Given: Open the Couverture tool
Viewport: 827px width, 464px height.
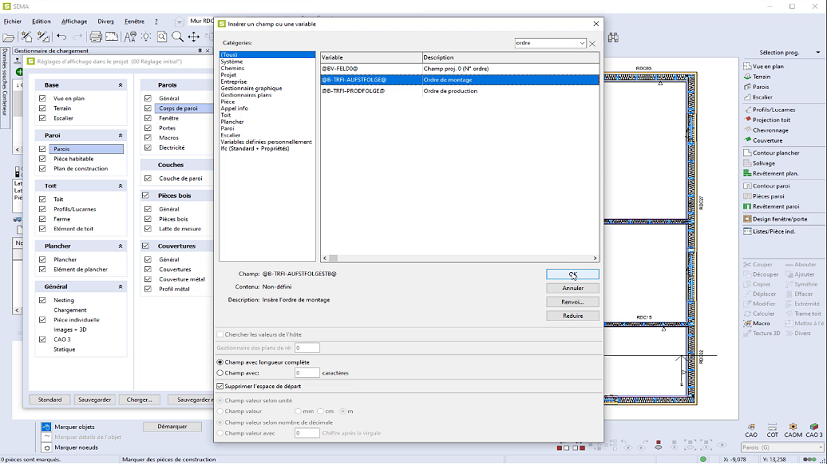Looking at the screenshot, I should coord(746,140).
